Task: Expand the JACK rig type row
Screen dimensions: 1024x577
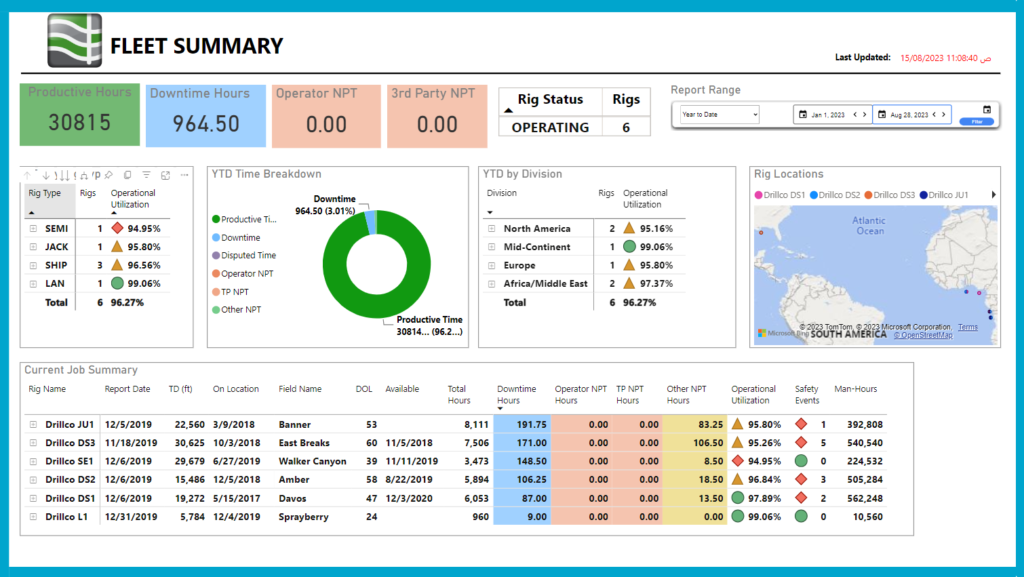Action: 33,247
